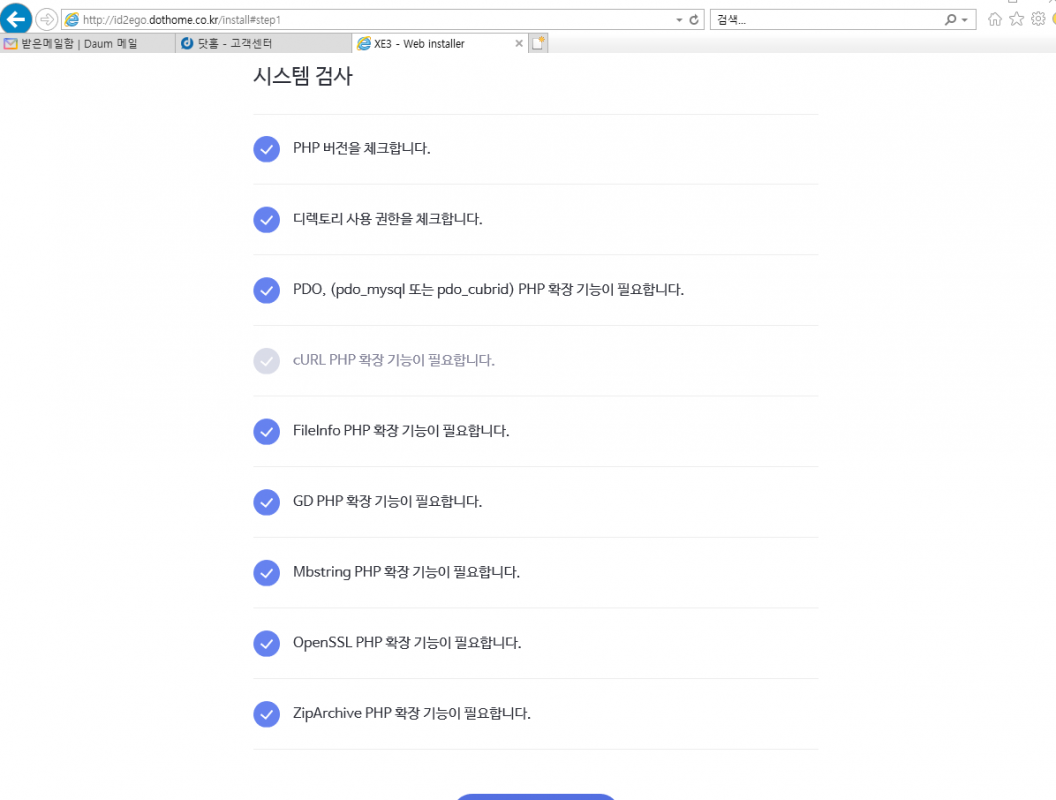The width and height of the screenshot is (1056, 800).
Task: Click the 닷홈 favicon on the favorites bar
Action: pos(187,43)
